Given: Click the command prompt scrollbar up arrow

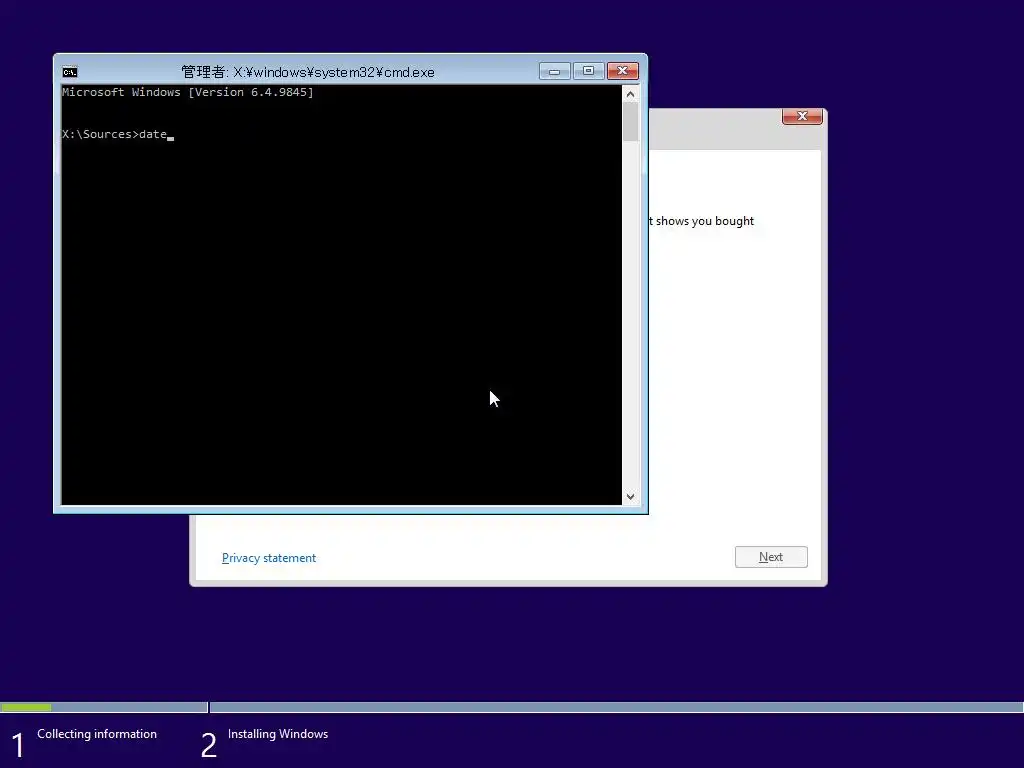Looking at the screenshot, I should pos(630,94).
